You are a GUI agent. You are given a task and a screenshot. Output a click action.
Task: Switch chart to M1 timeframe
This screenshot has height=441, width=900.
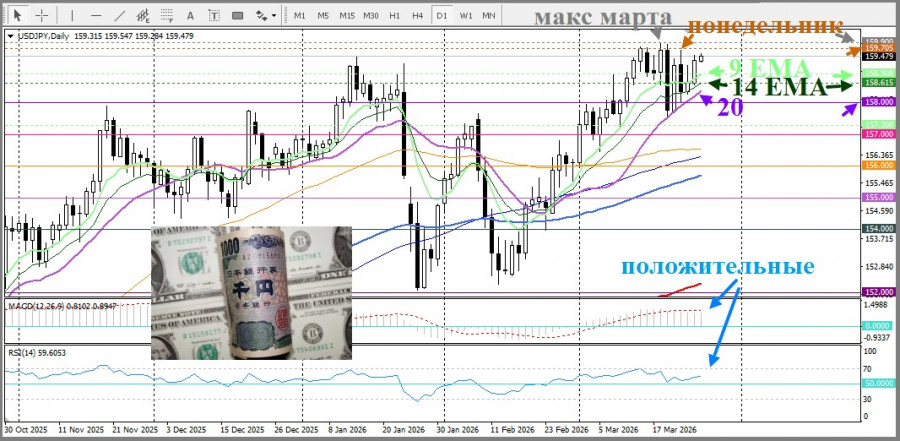tap(300, 16)
